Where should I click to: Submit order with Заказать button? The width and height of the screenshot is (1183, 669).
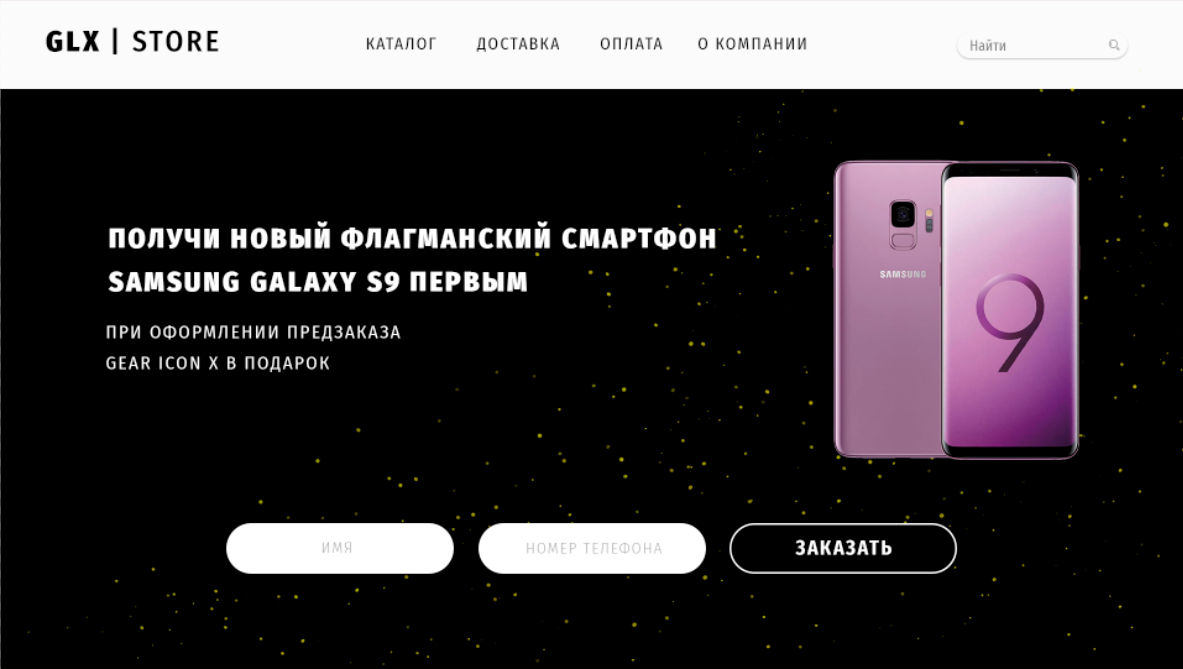pyautogui.click(x=843, y=548)
